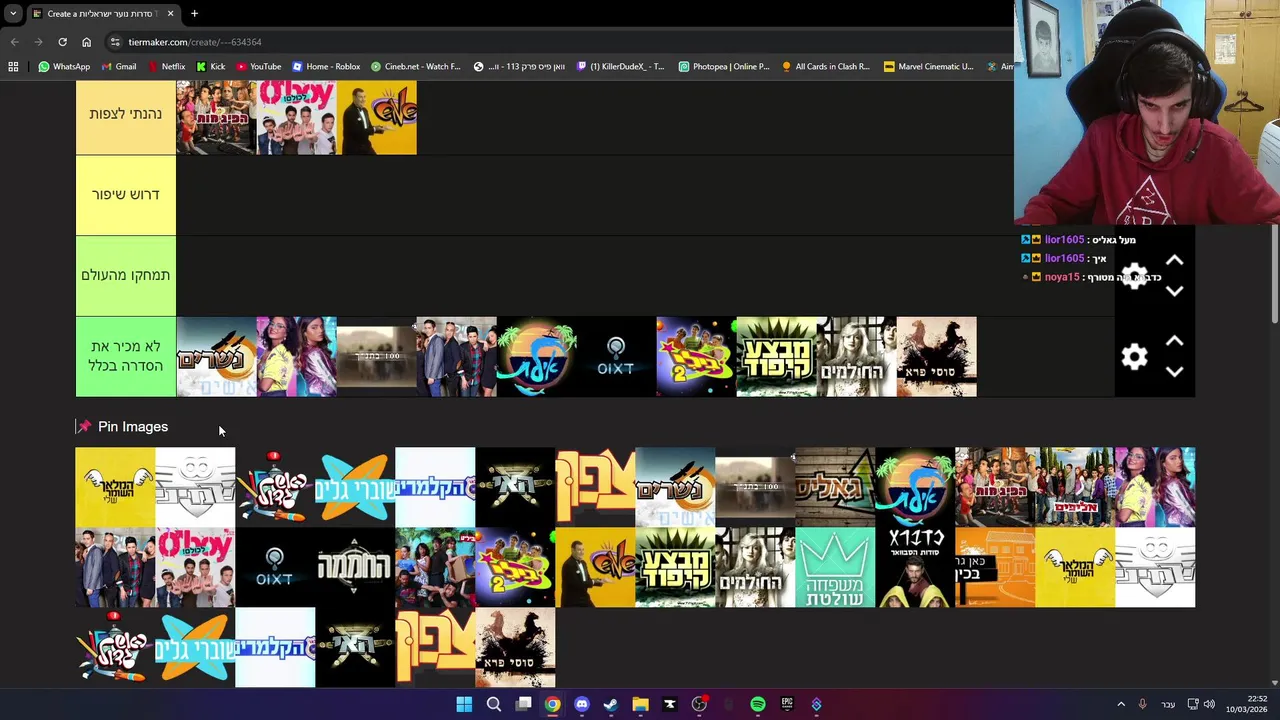
Task: Open the WhatsApp bookmark
Action: pos(64,67)
